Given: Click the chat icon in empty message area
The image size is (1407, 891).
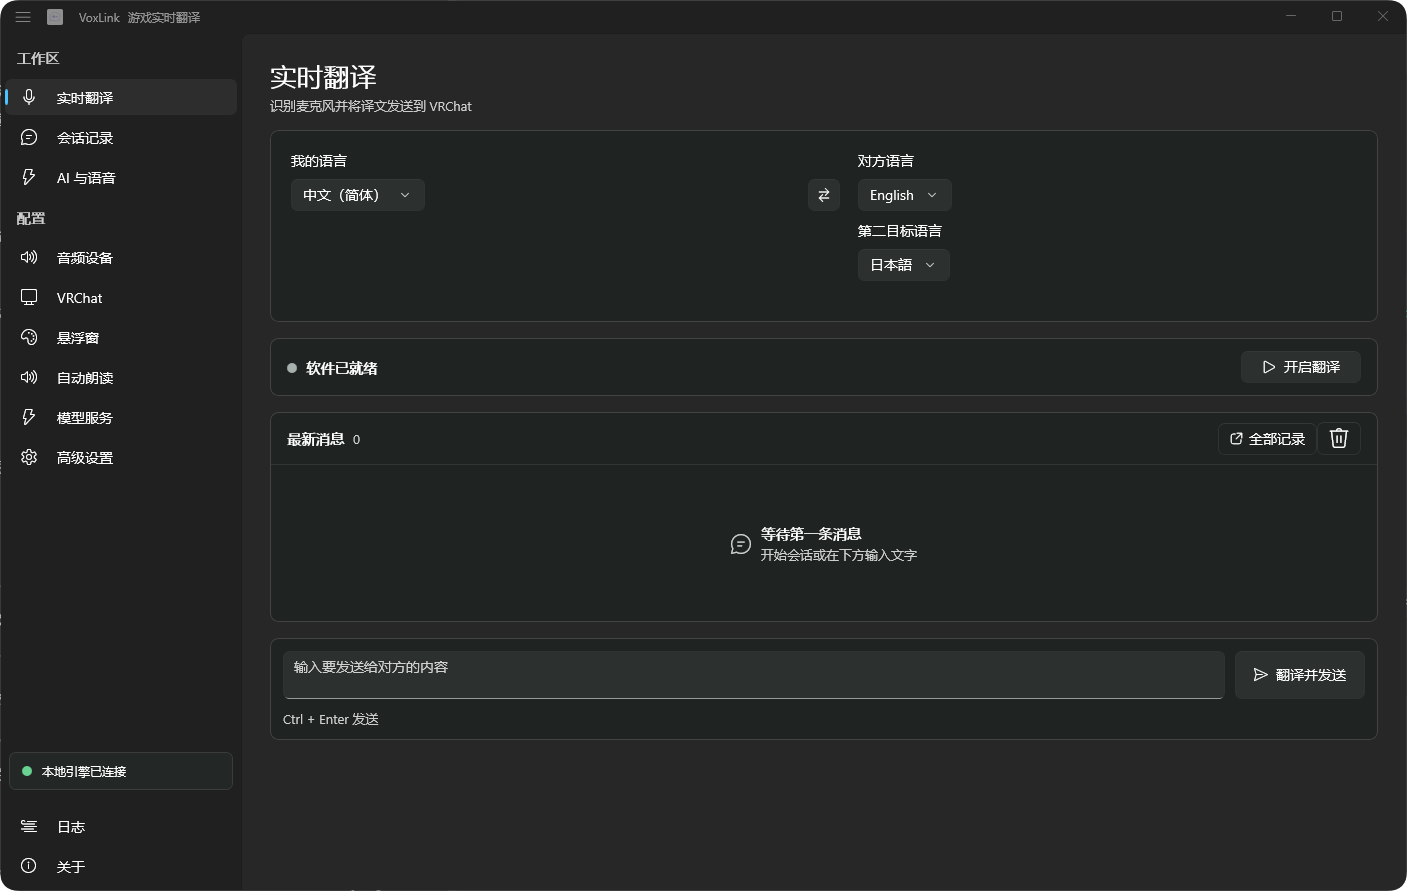Looking at the screenshot, I should pyautogui.click(x=741, y=544).
